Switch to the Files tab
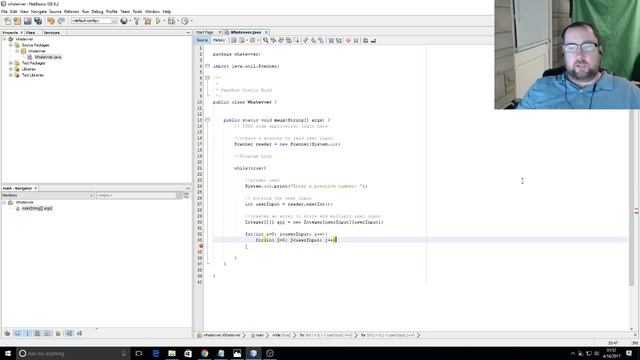Image resolution: width=640 pixels, height=360 pixels. point(31,32)
